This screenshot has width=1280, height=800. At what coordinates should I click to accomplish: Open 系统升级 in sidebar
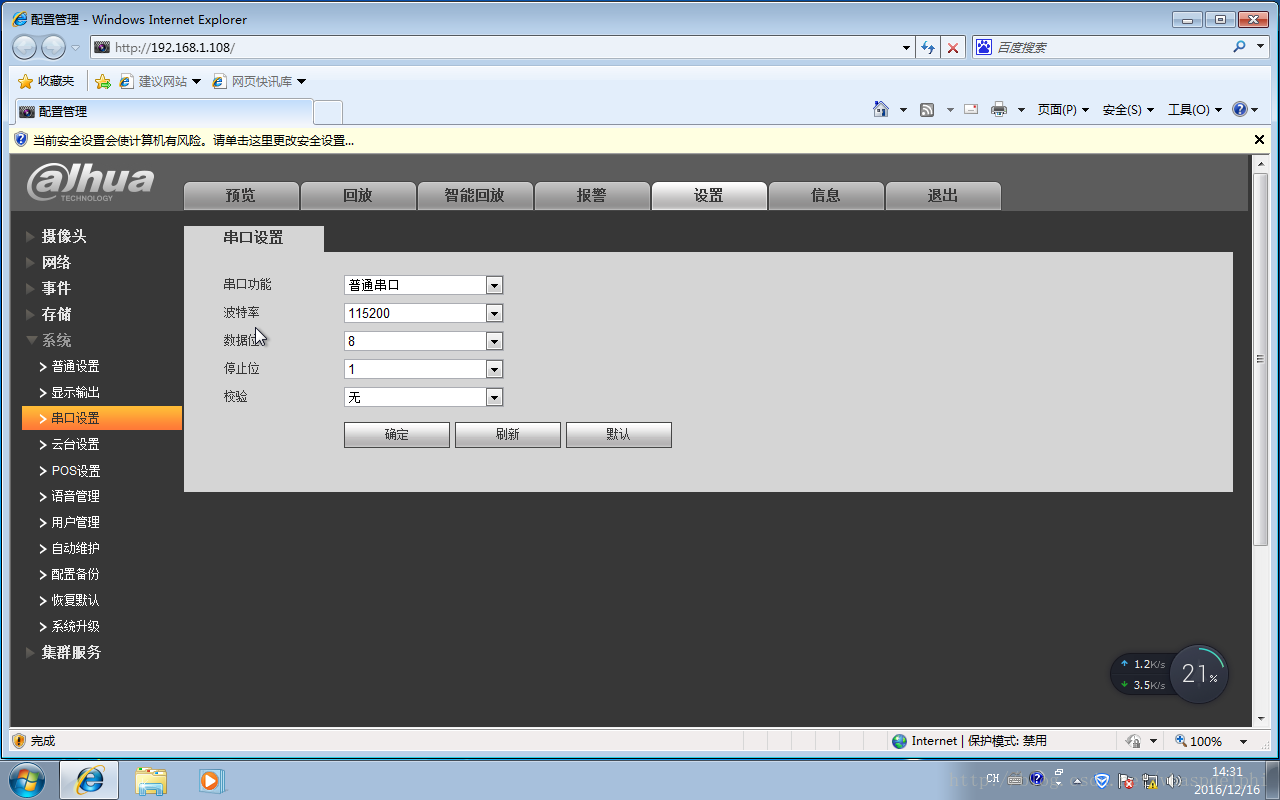tap(75, 626)
